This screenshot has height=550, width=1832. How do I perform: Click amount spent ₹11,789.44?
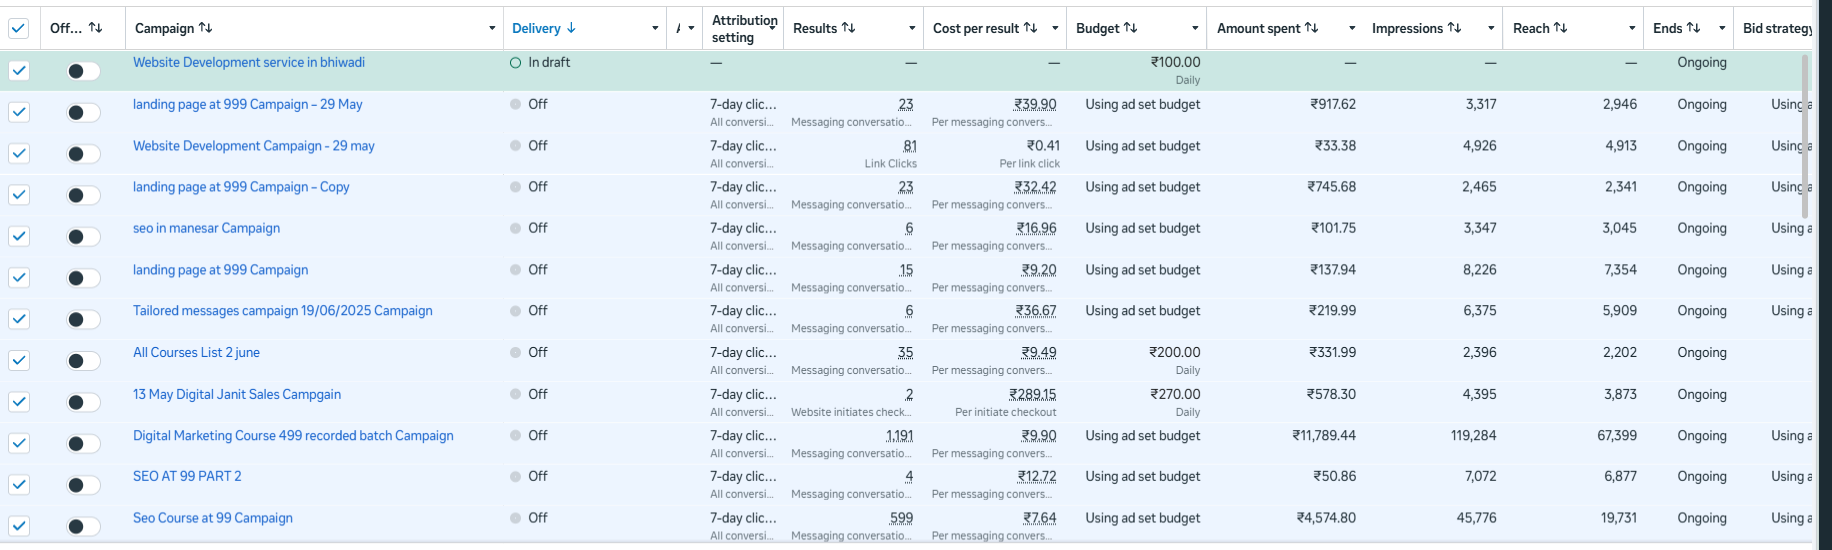pyautogui.click(x=1324, y=436)
